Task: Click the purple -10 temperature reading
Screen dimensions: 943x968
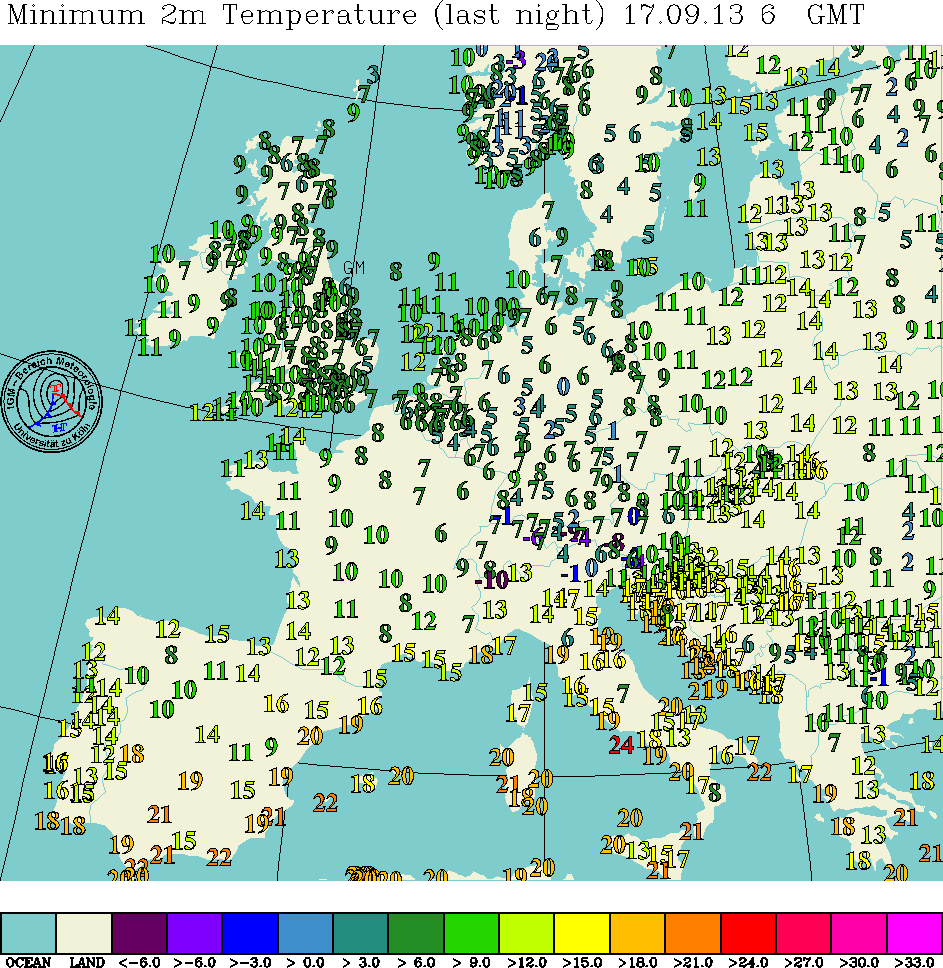Action: coord(490,579)
